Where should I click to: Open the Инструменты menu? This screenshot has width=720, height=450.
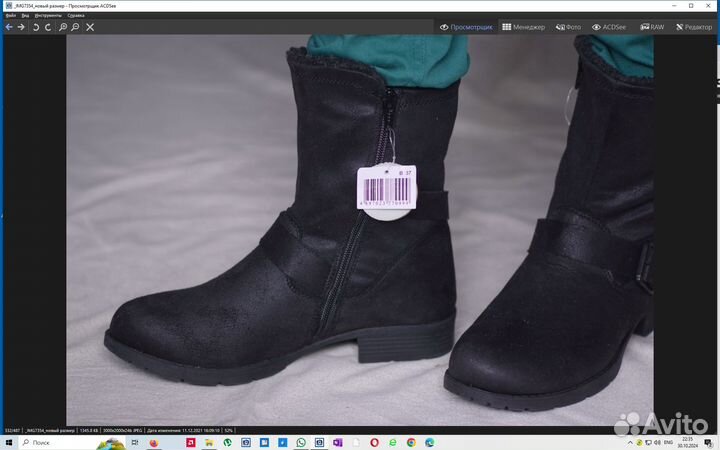(48, 16)
